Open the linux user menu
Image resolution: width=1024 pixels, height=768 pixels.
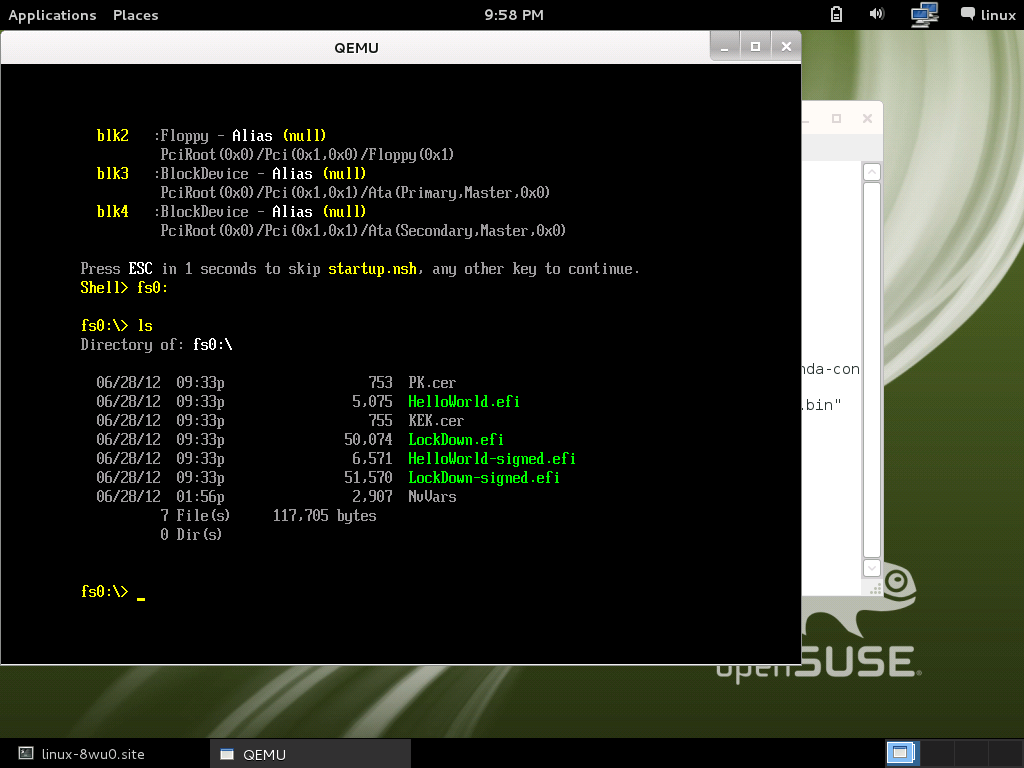(997, 15)
